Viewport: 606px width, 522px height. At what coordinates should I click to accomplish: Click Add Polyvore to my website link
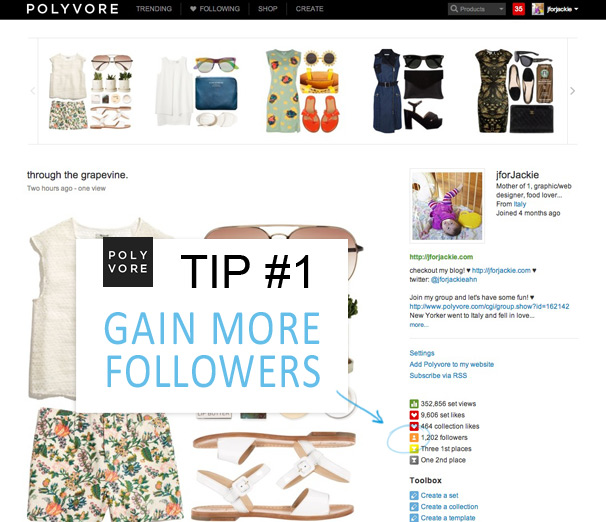(451, 364)
